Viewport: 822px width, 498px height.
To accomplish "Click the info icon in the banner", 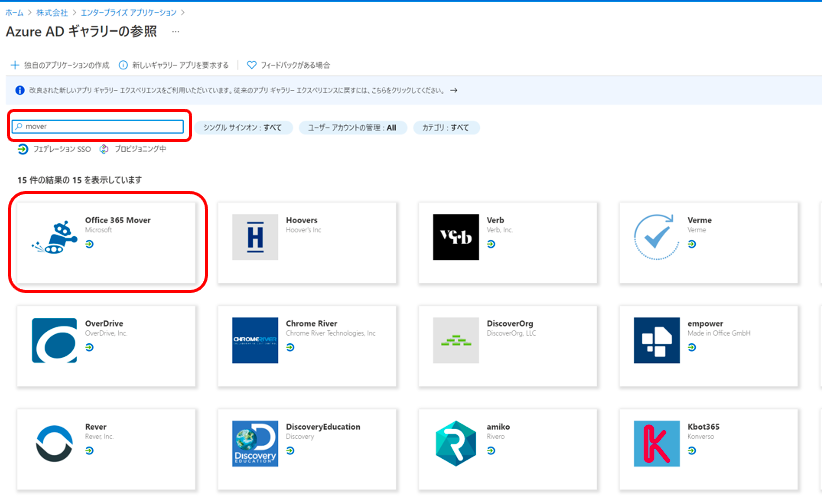I will tap(19, 90).
